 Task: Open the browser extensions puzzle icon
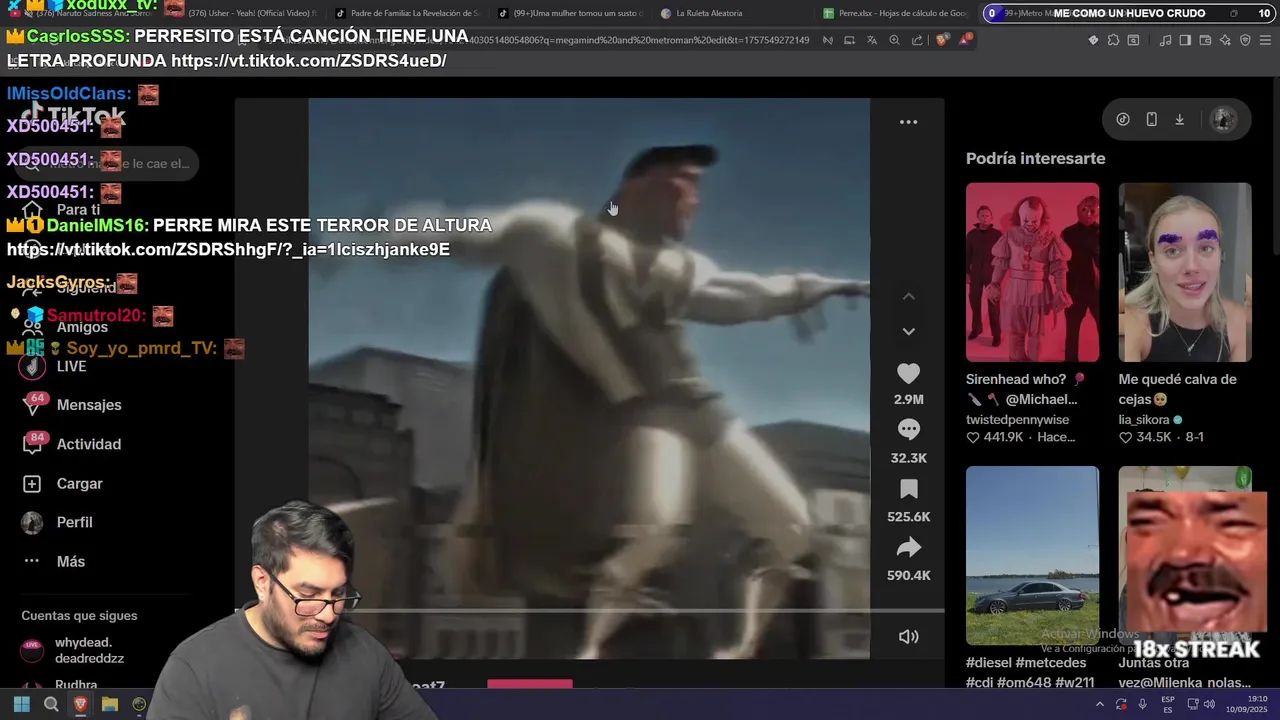[1113, 40]
